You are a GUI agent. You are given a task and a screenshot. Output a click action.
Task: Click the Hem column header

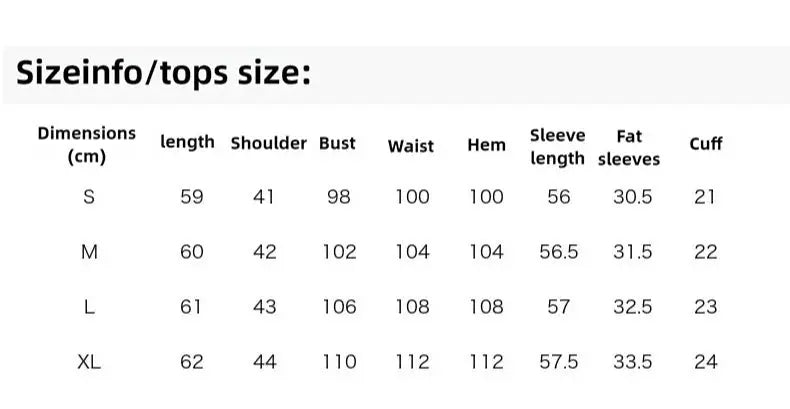[486, 145]
